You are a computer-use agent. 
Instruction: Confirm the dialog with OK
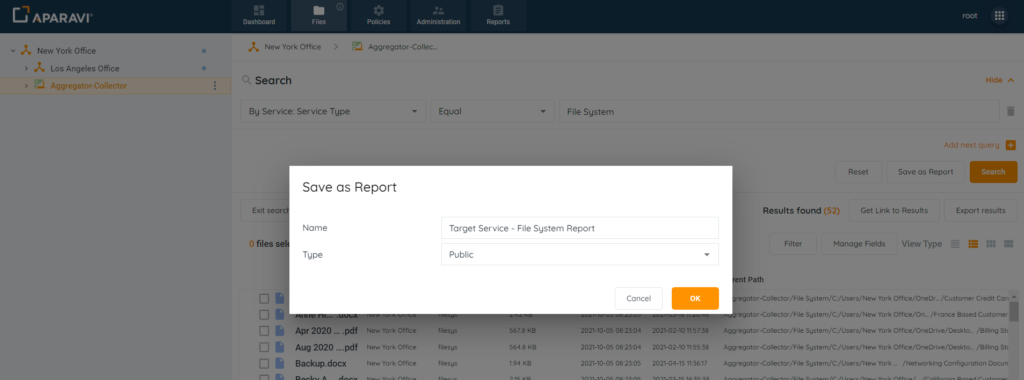pos(695,298)
